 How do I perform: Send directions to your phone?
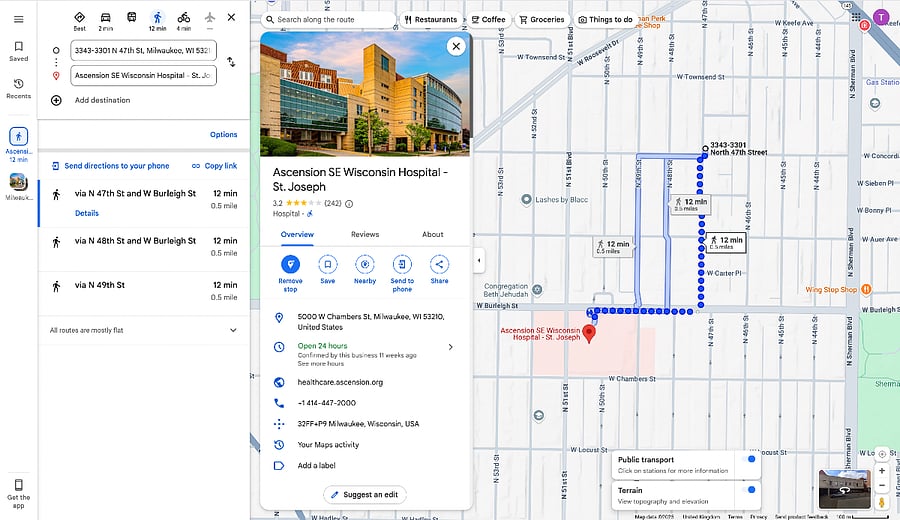pos(111,166)
